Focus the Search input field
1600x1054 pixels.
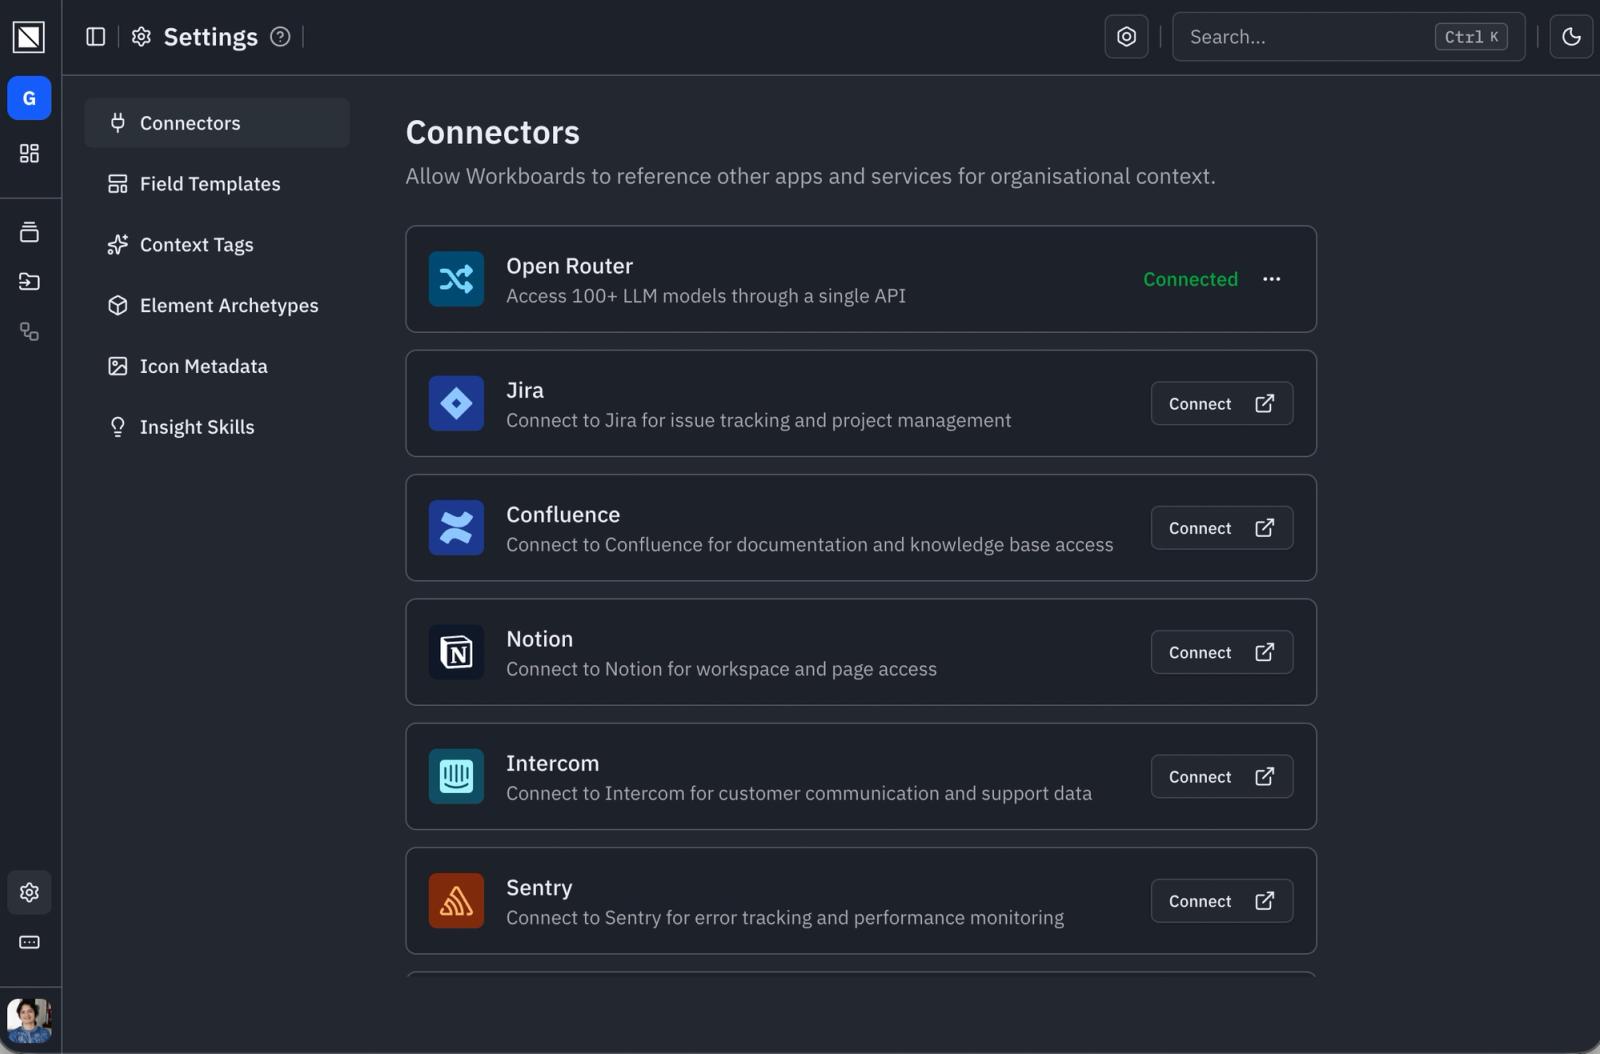click(1348, 37)
